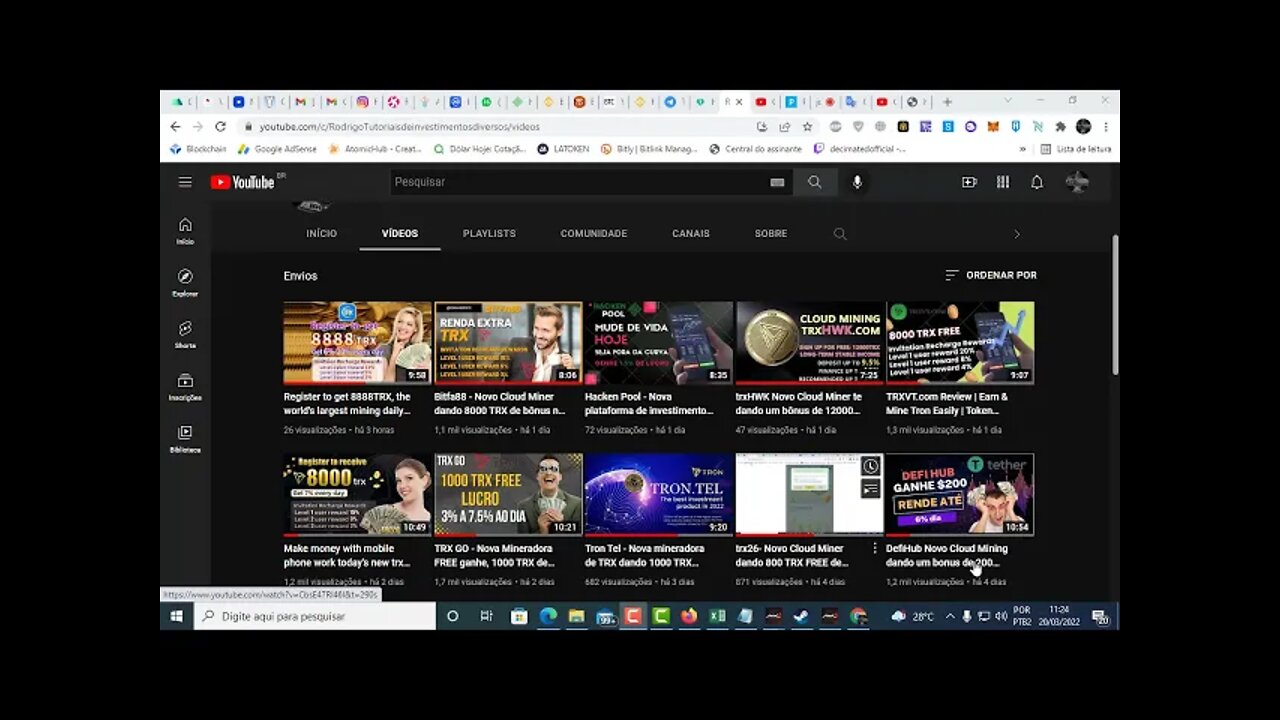
Task: Open Microsoft Edge from the taskbar
Action: [548, 616]
